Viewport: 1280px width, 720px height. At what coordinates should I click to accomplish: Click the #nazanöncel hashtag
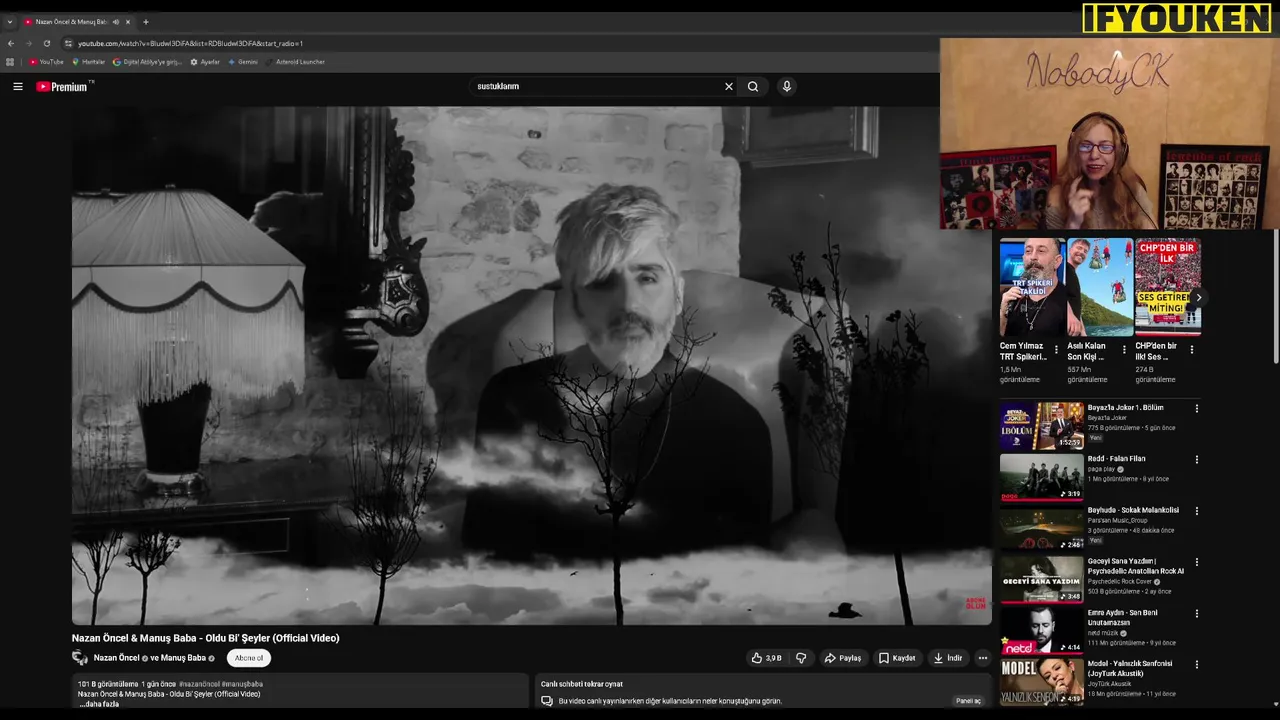pyautogui.click(x=199, y=684)
